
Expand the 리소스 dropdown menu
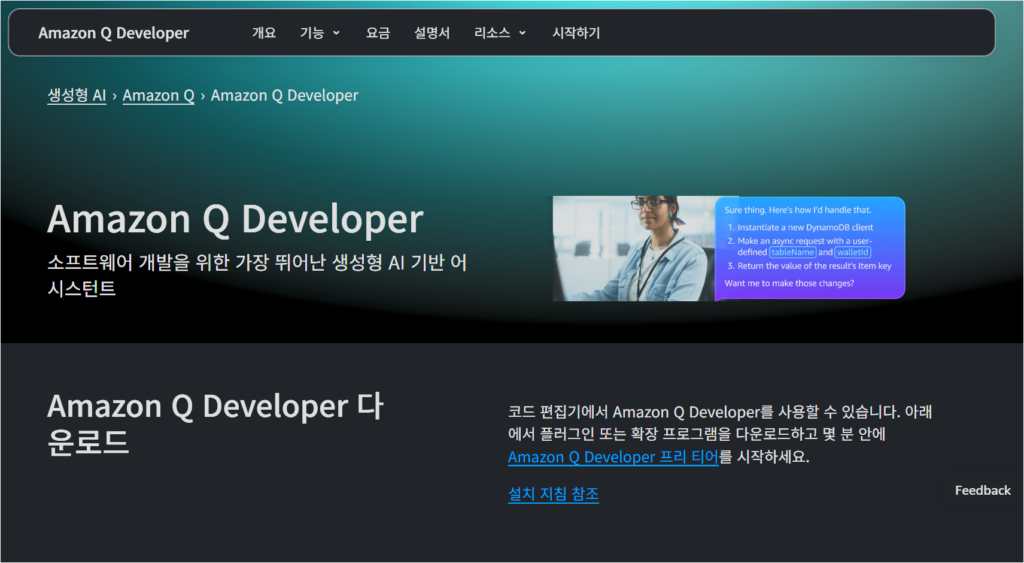coord(500,33)
